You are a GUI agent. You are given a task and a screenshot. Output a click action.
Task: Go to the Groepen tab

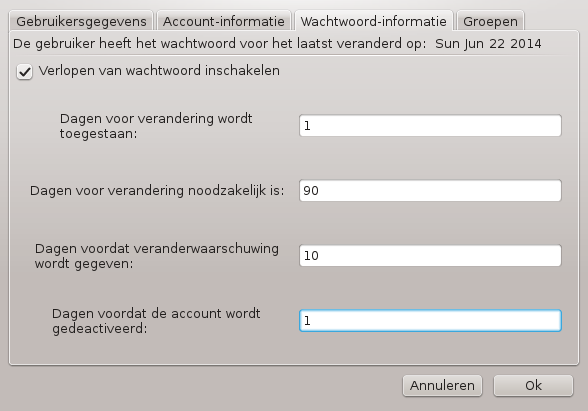point(490,21)
